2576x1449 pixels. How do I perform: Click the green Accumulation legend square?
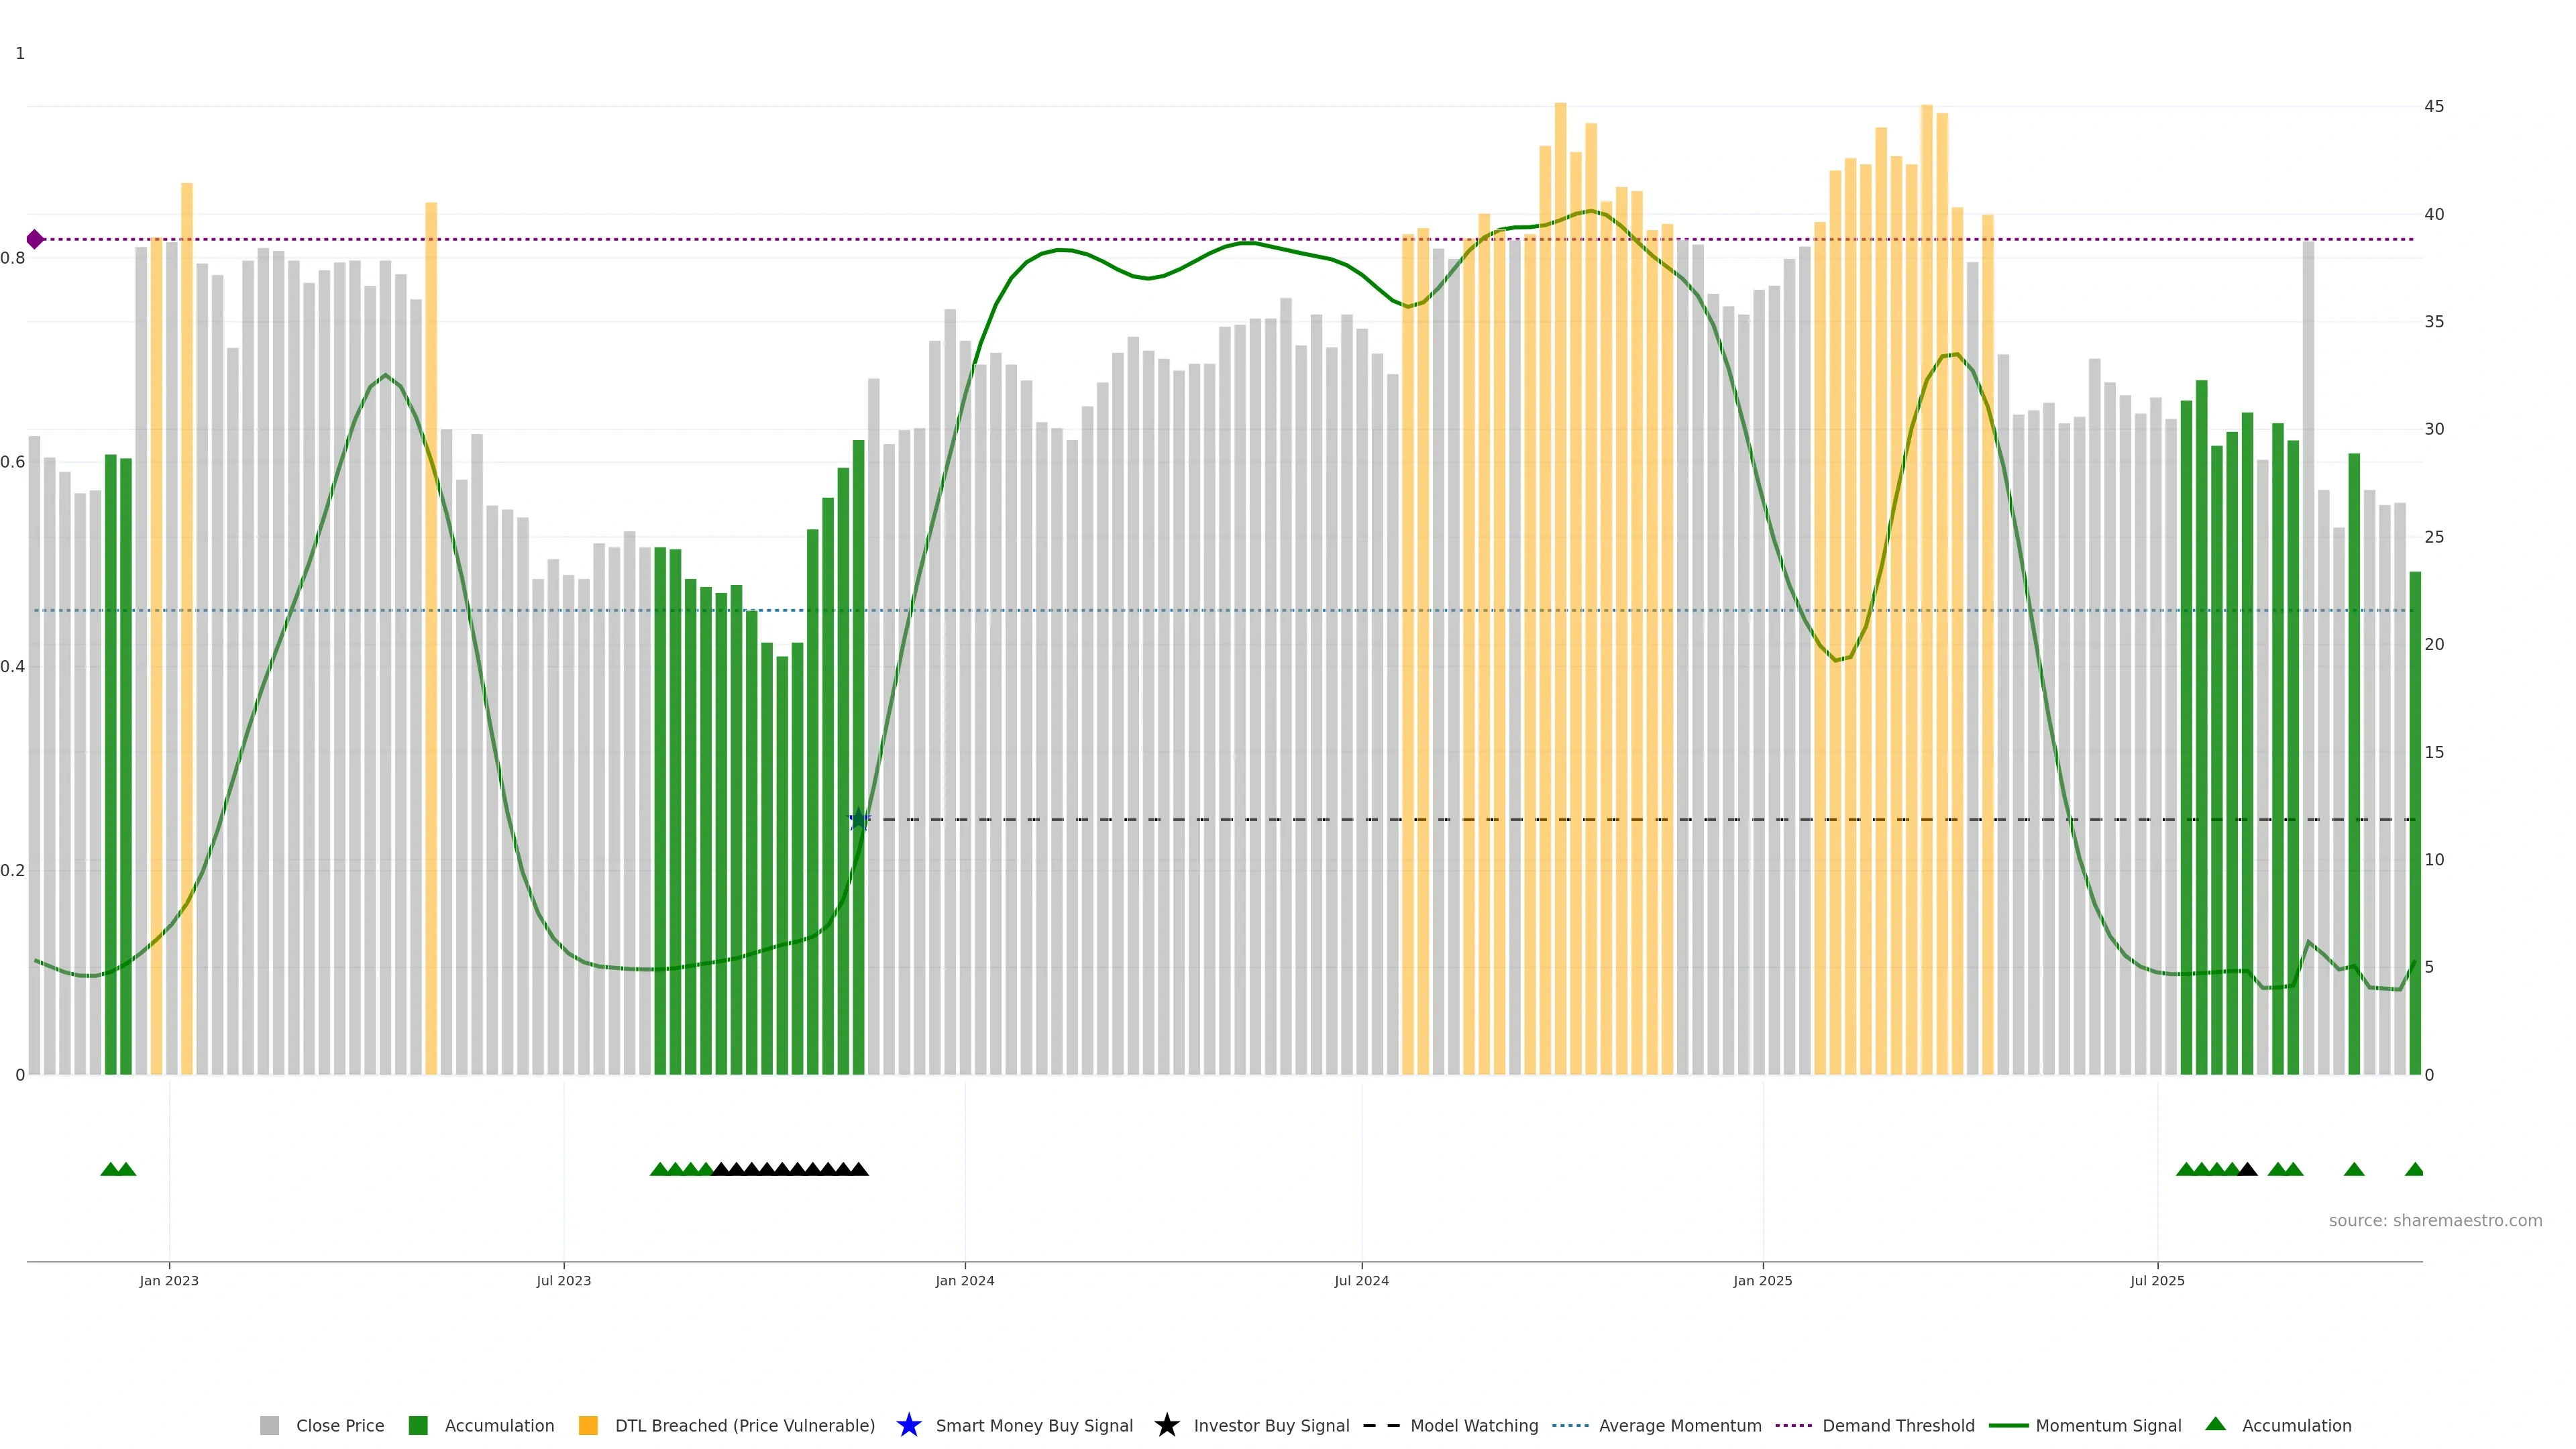(418, 1425)
